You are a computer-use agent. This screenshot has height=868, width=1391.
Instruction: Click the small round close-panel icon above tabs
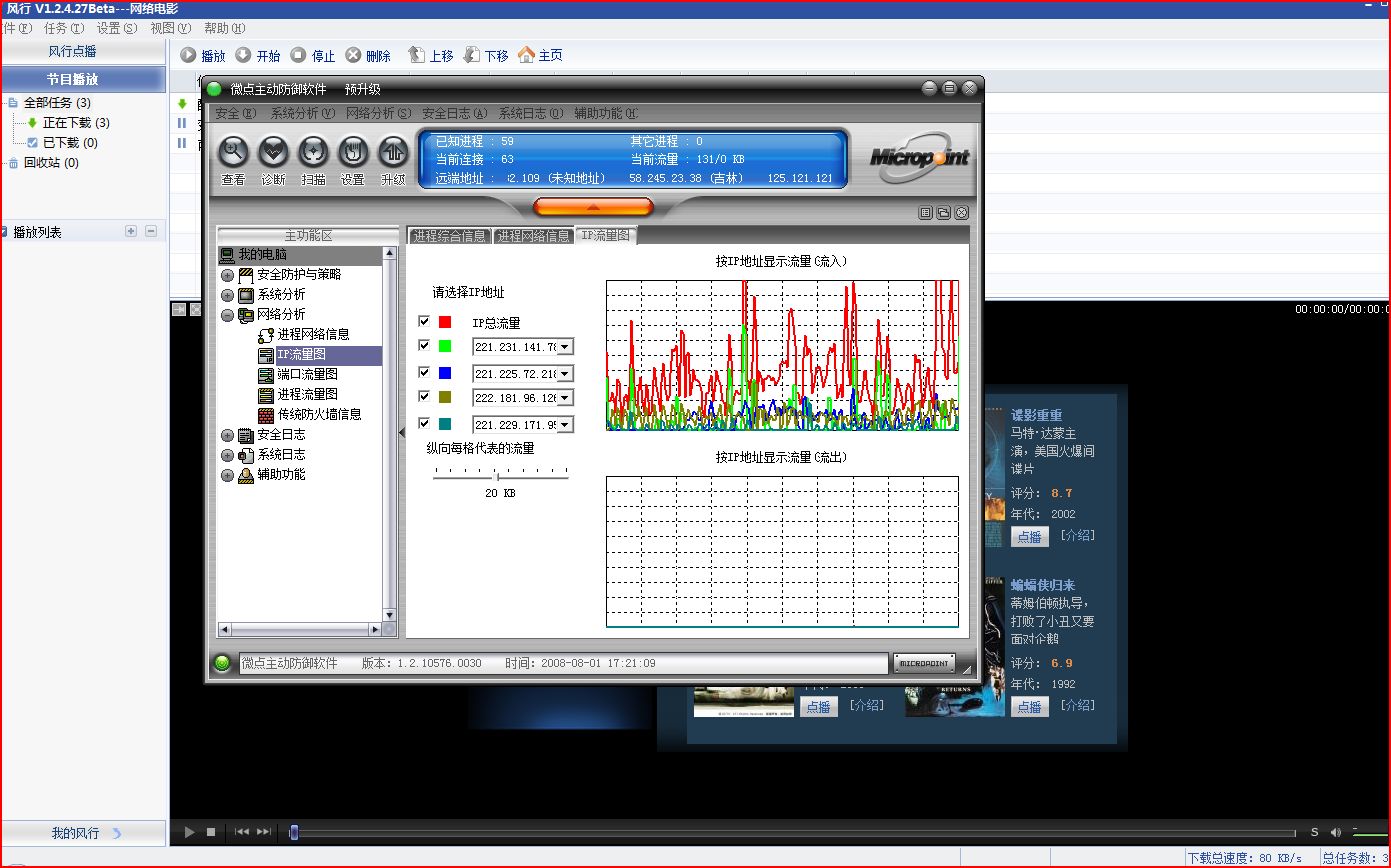coord(961,212)
